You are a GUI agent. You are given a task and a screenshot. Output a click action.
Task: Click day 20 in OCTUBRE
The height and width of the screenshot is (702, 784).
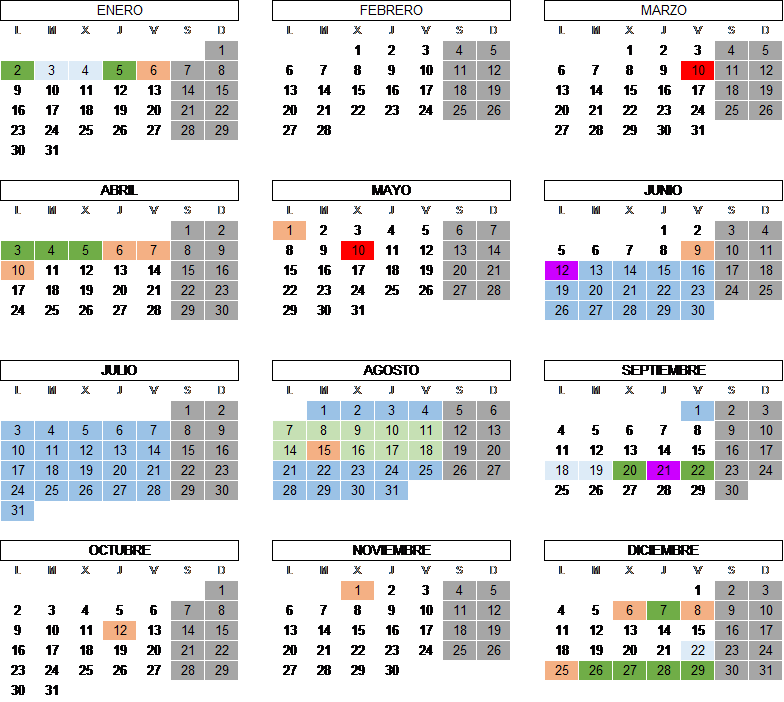coord(154,650)
